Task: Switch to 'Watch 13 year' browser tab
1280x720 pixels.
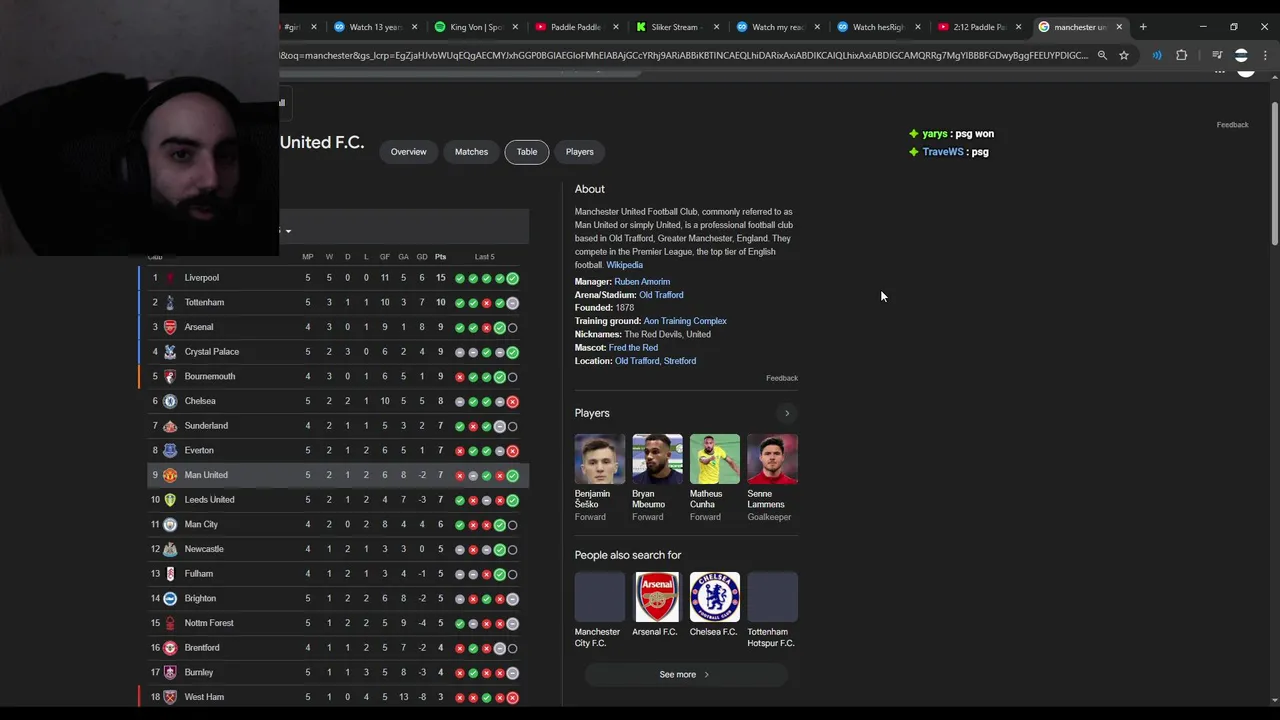Action: (x=375, y=27)
